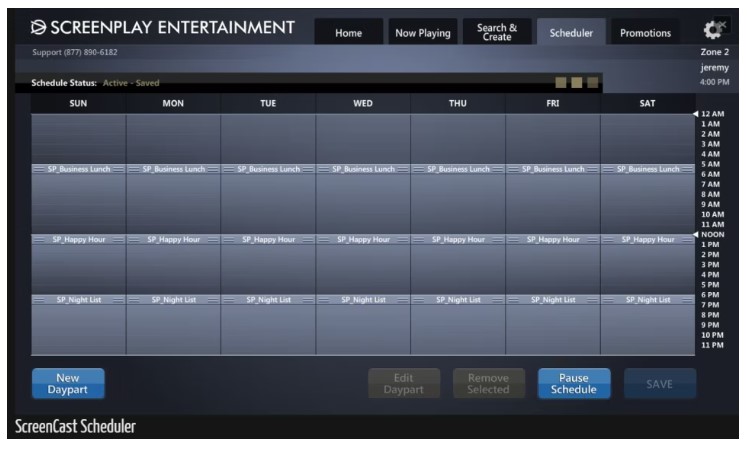Click the 5 AM time label

pos(710,164)
